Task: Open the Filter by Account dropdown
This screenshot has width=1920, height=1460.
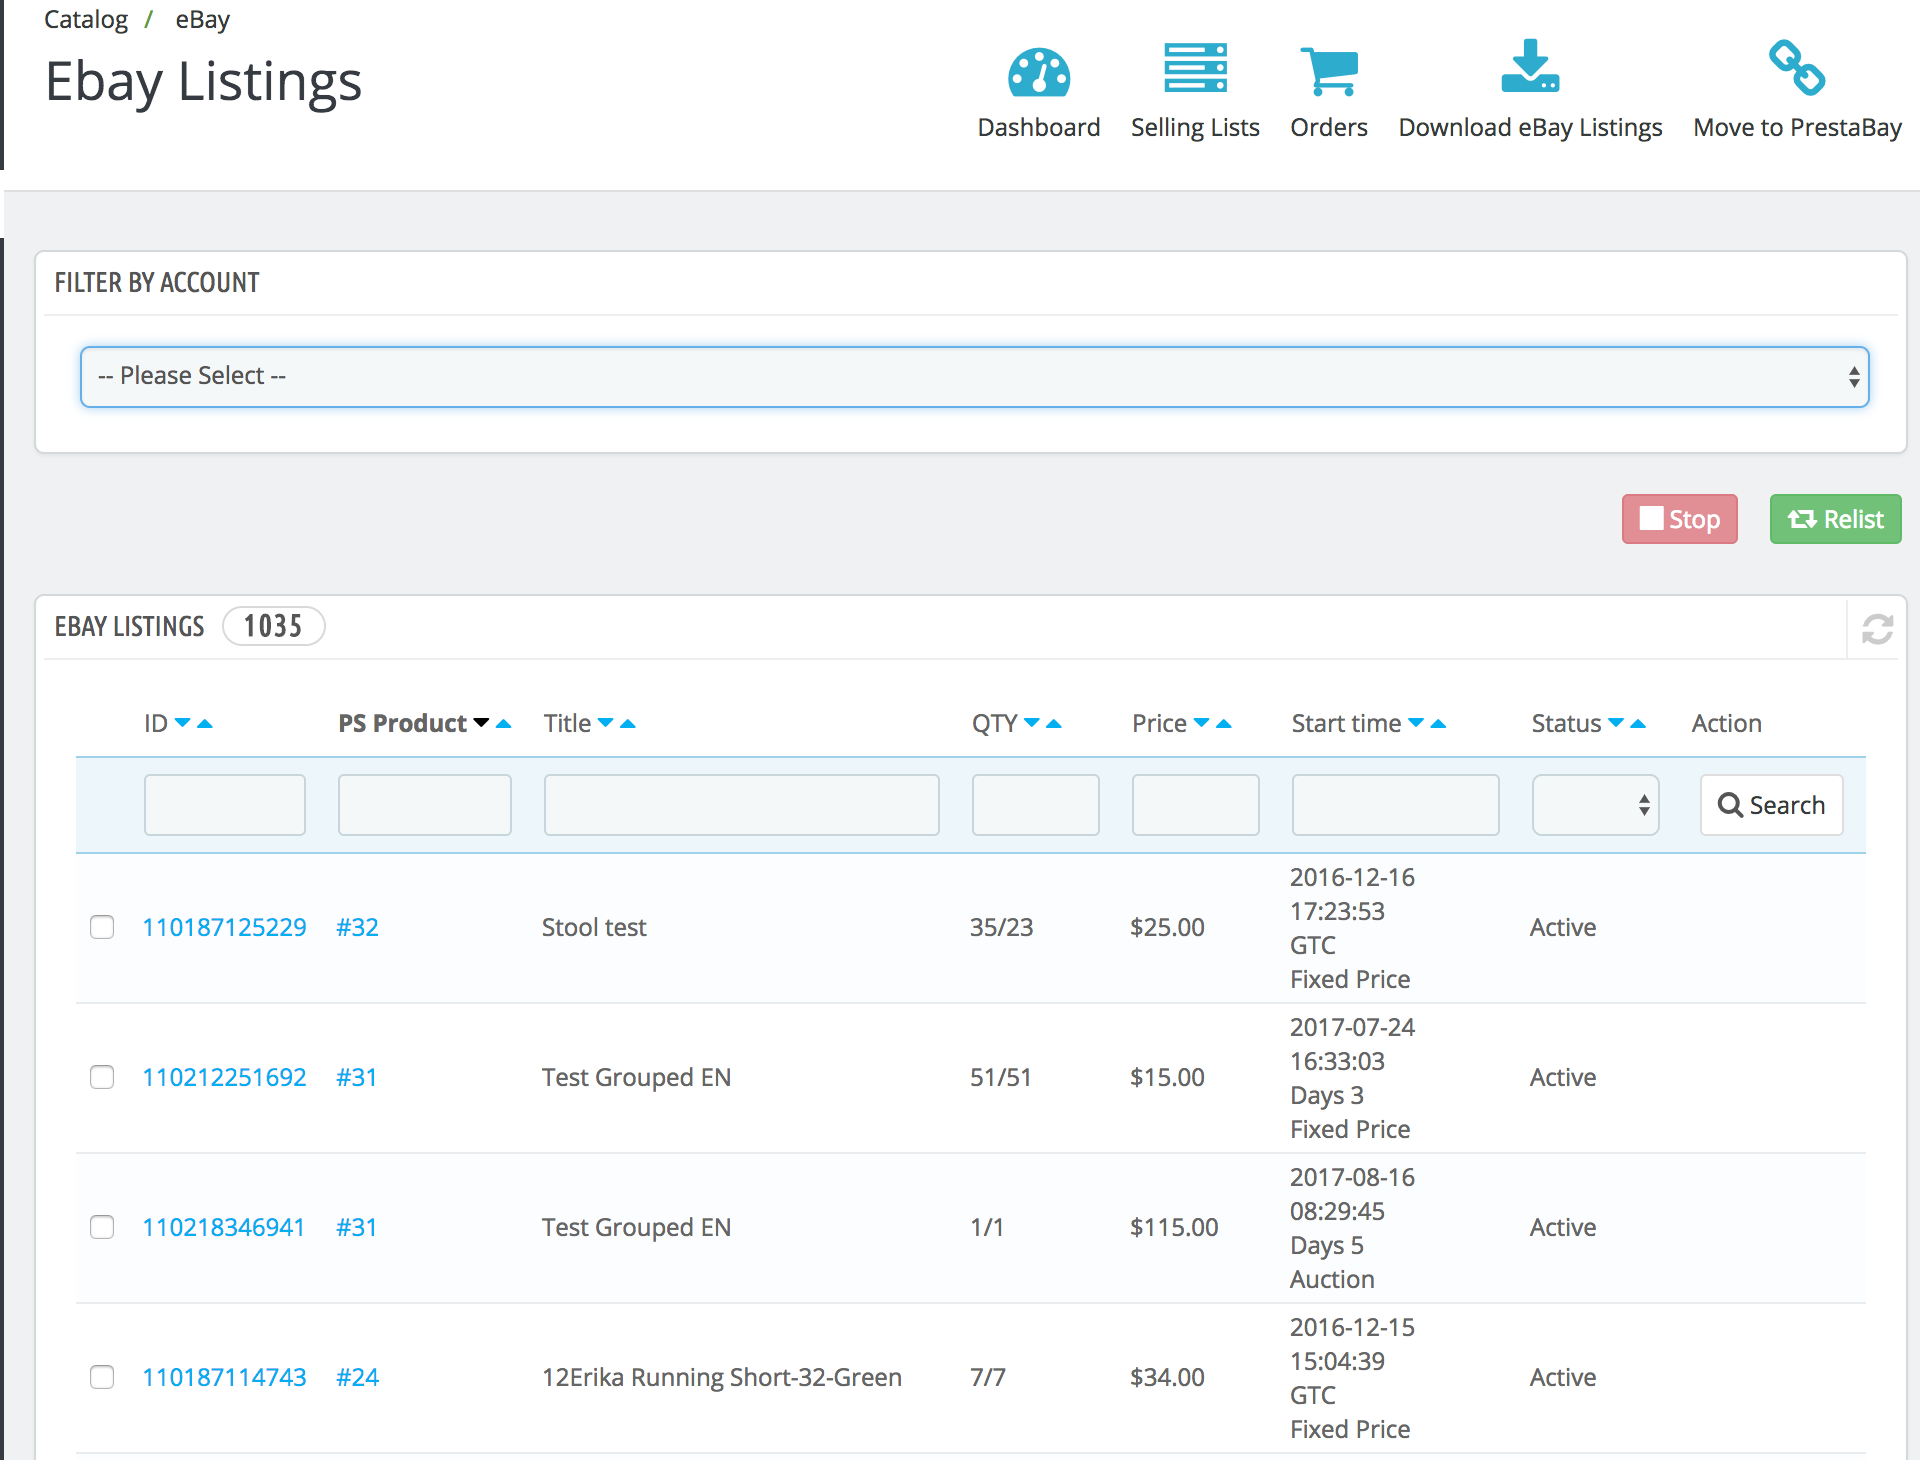Action: [975, 376]
